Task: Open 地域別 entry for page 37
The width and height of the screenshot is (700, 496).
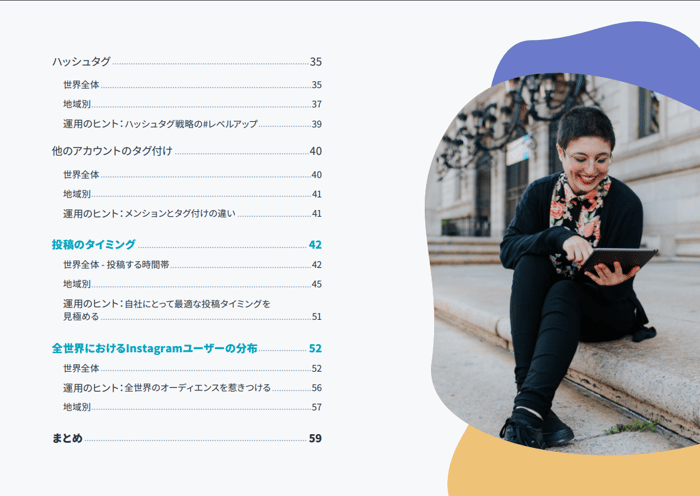Action: 192,104
